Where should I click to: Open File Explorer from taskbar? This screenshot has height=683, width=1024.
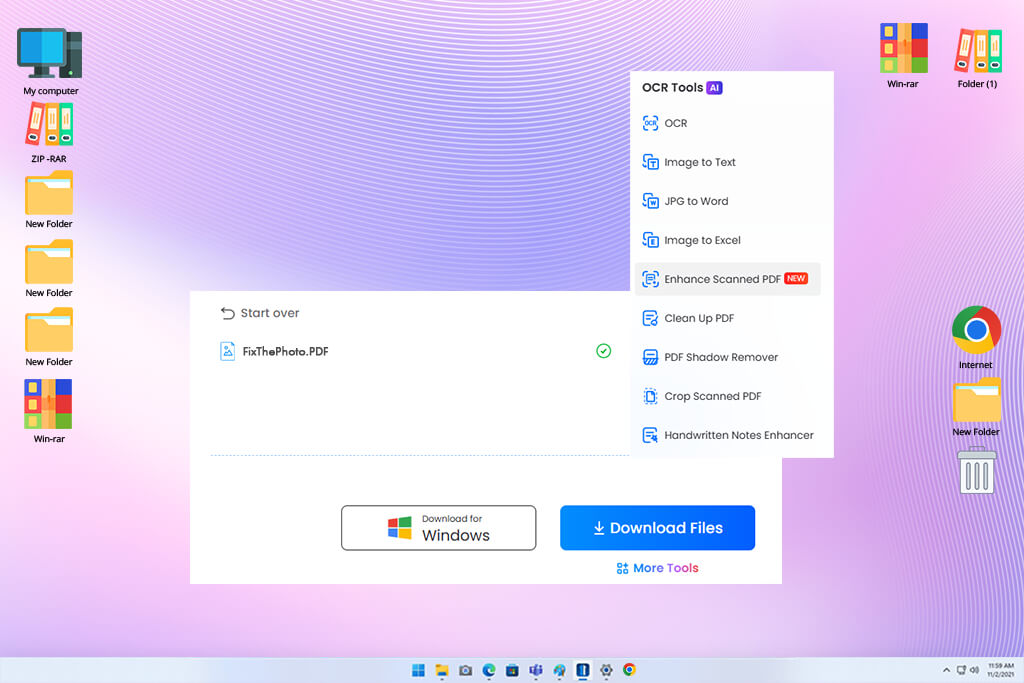click(x=442, y=670)
